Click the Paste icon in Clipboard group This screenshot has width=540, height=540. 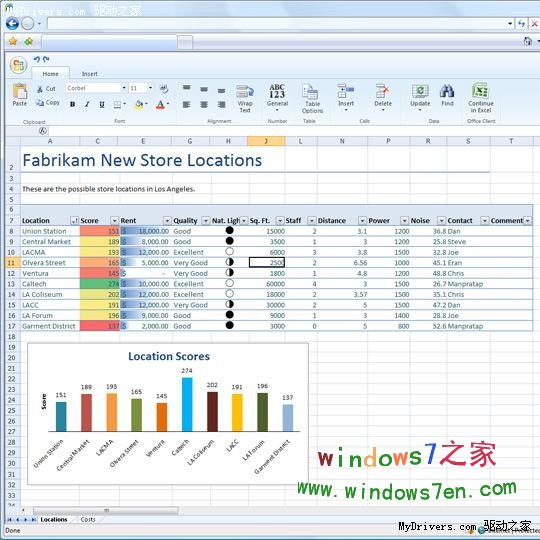pyautogui.click(x=20, y=91)
